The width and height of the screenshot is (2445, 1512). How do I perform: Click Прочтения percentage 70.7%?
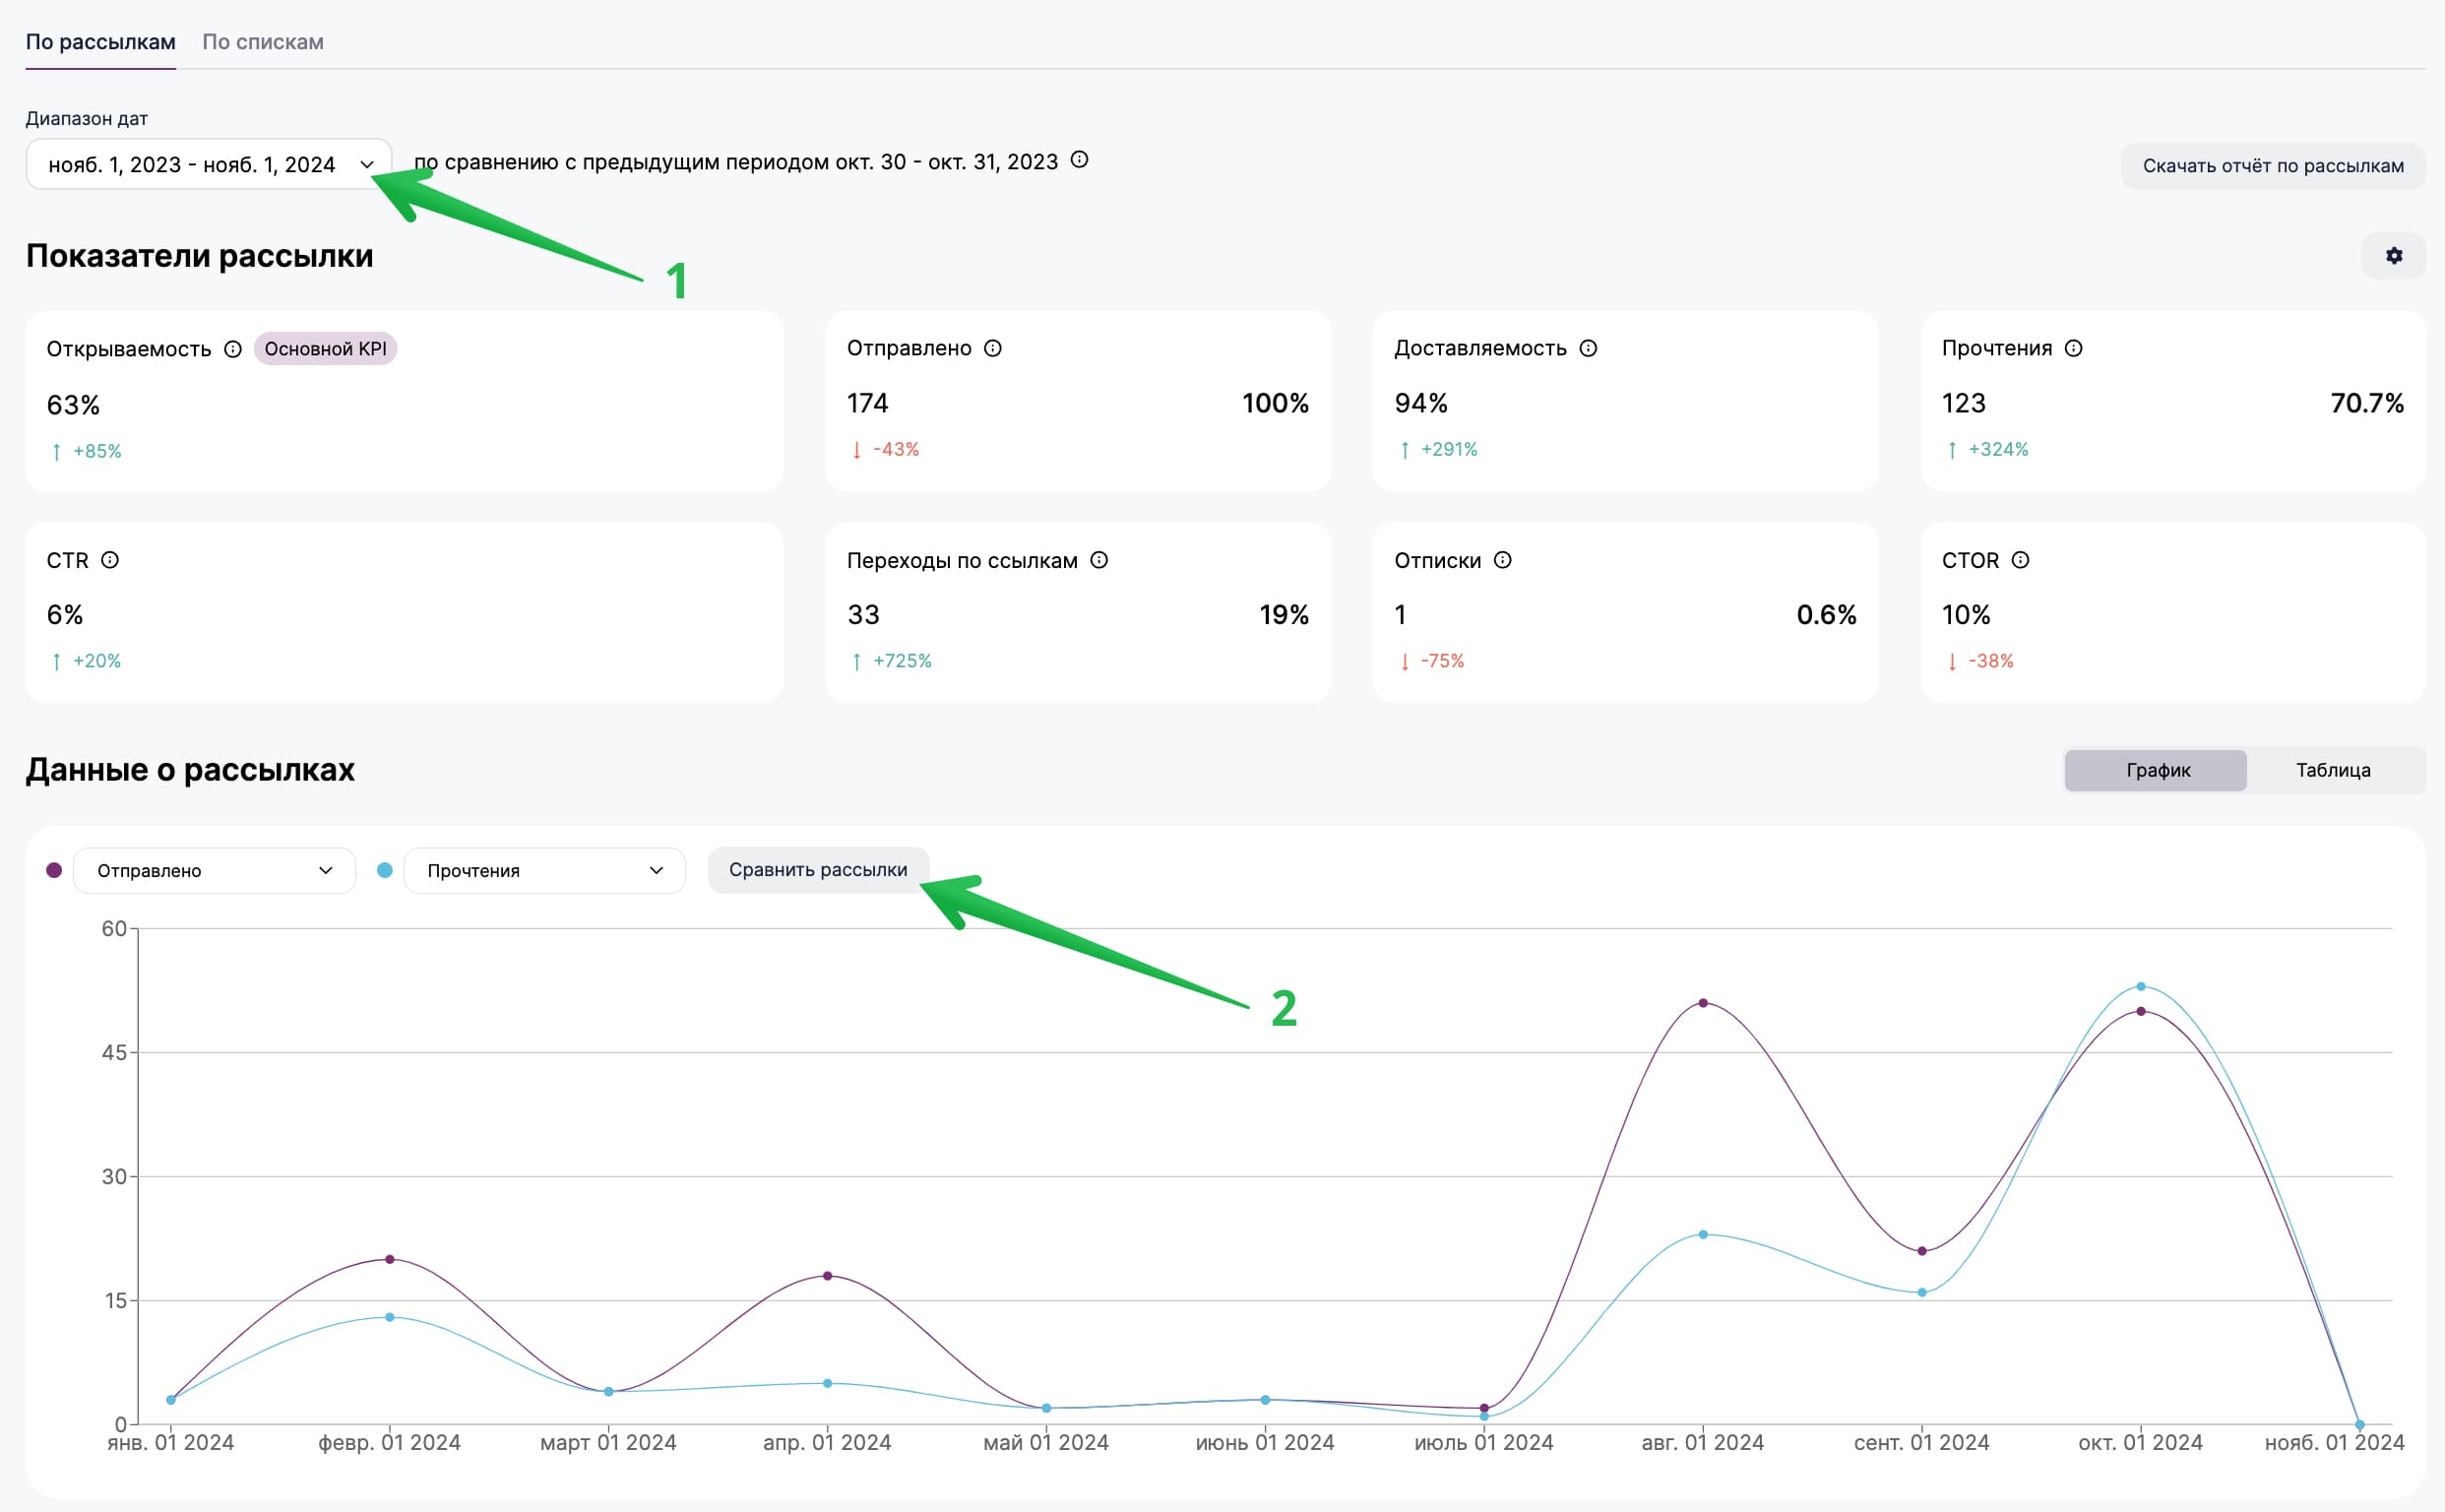[2366, 403]
